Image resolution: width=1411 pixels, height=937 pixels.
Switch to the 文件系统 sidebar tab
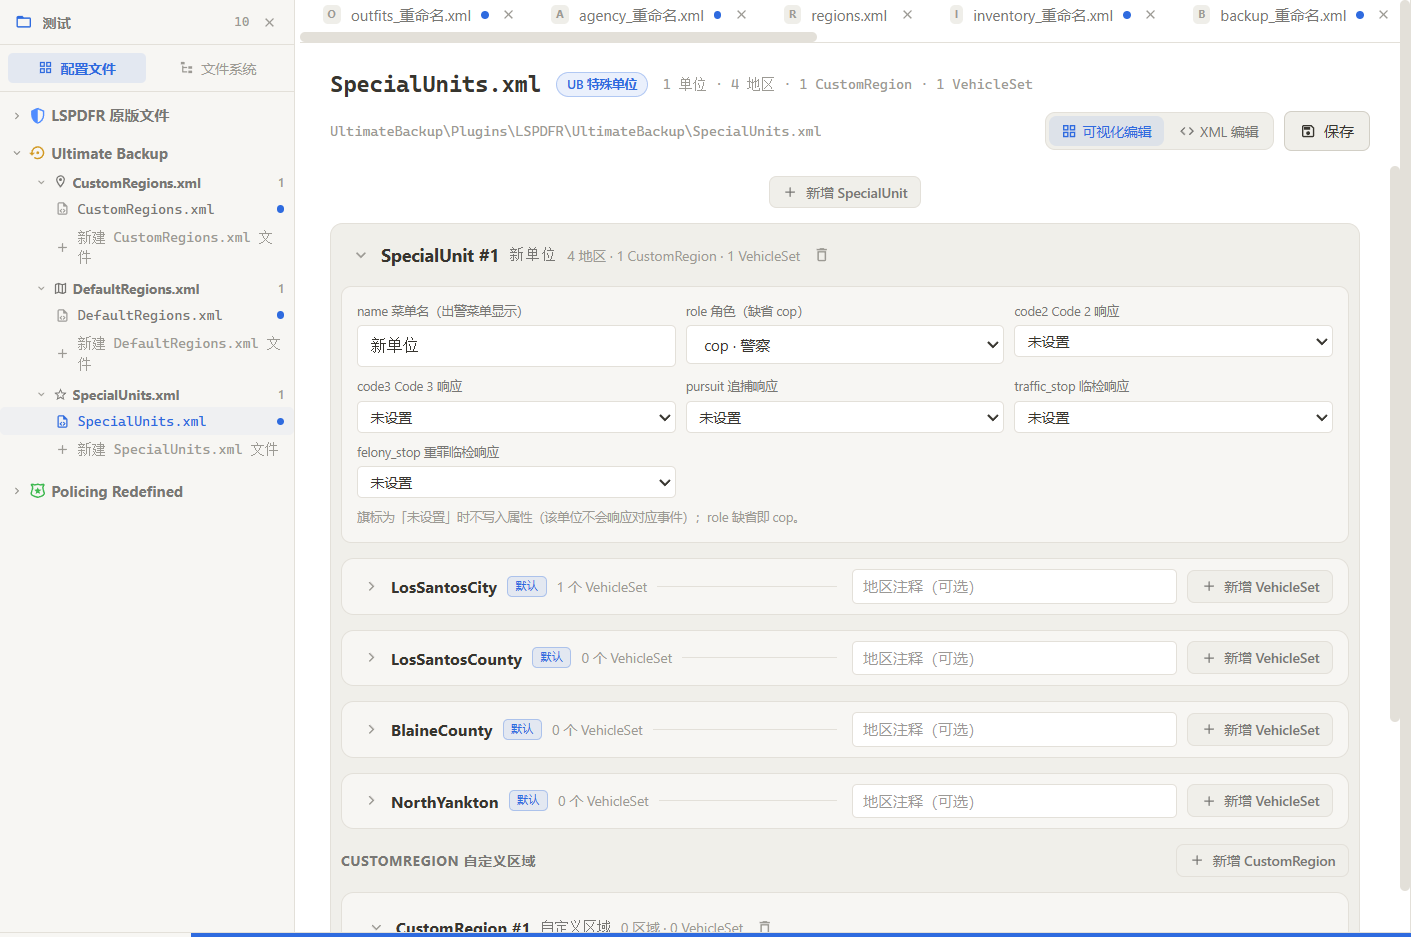click(x=218, y=68)
